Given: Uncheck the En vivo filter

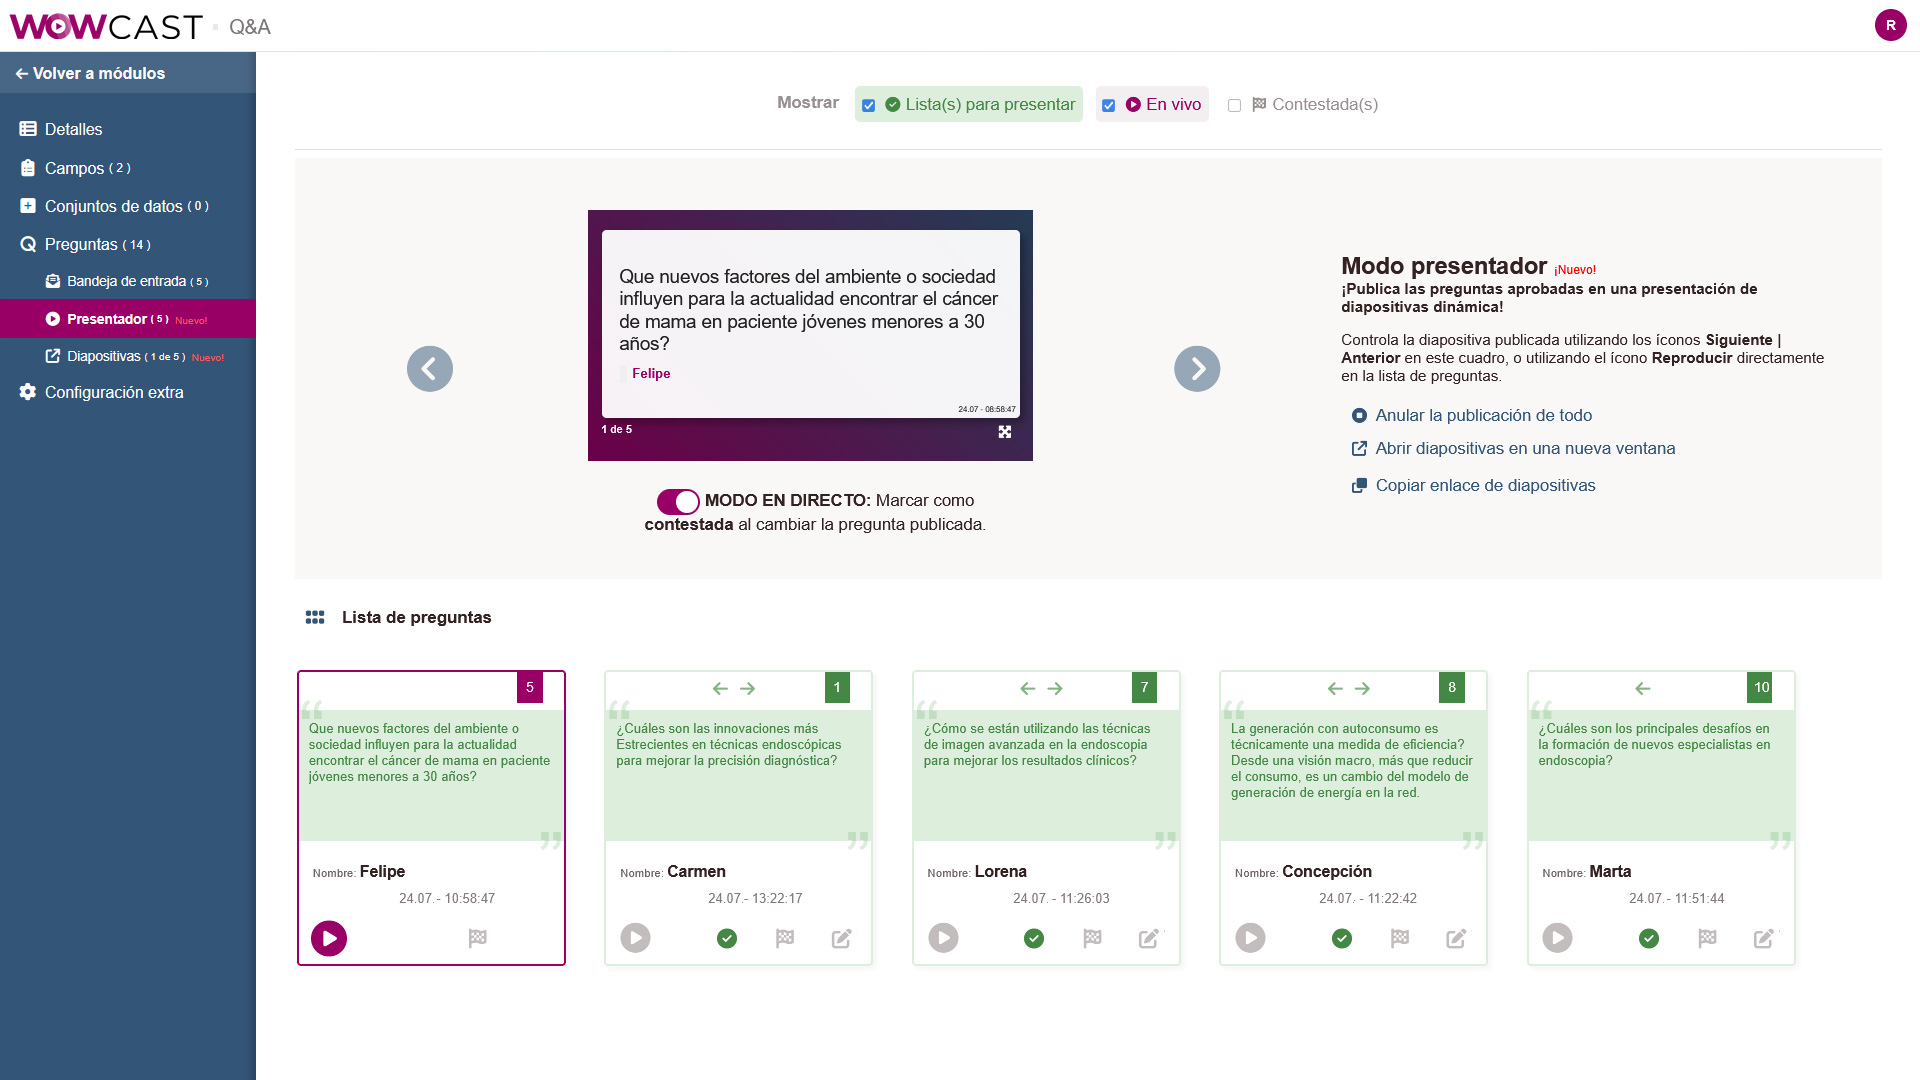Looking at the screenshot, I should click(x=1108, y=105).
